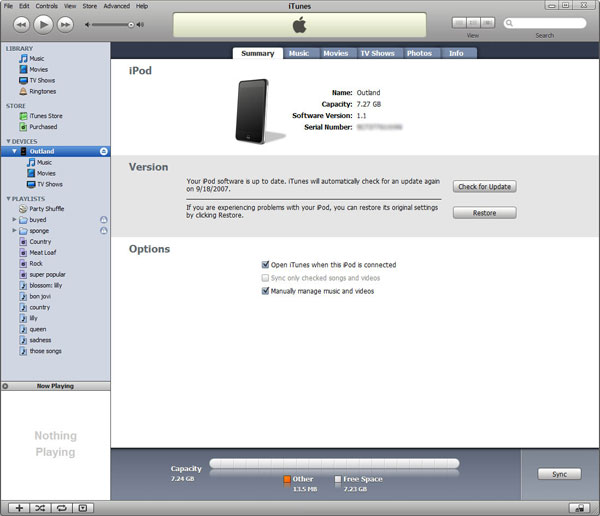Image resolution: width=600 pixels, height=516 pixels.
Task: Open iTunes Store icon
Action: pyautogui.click(x=23, y=116)
